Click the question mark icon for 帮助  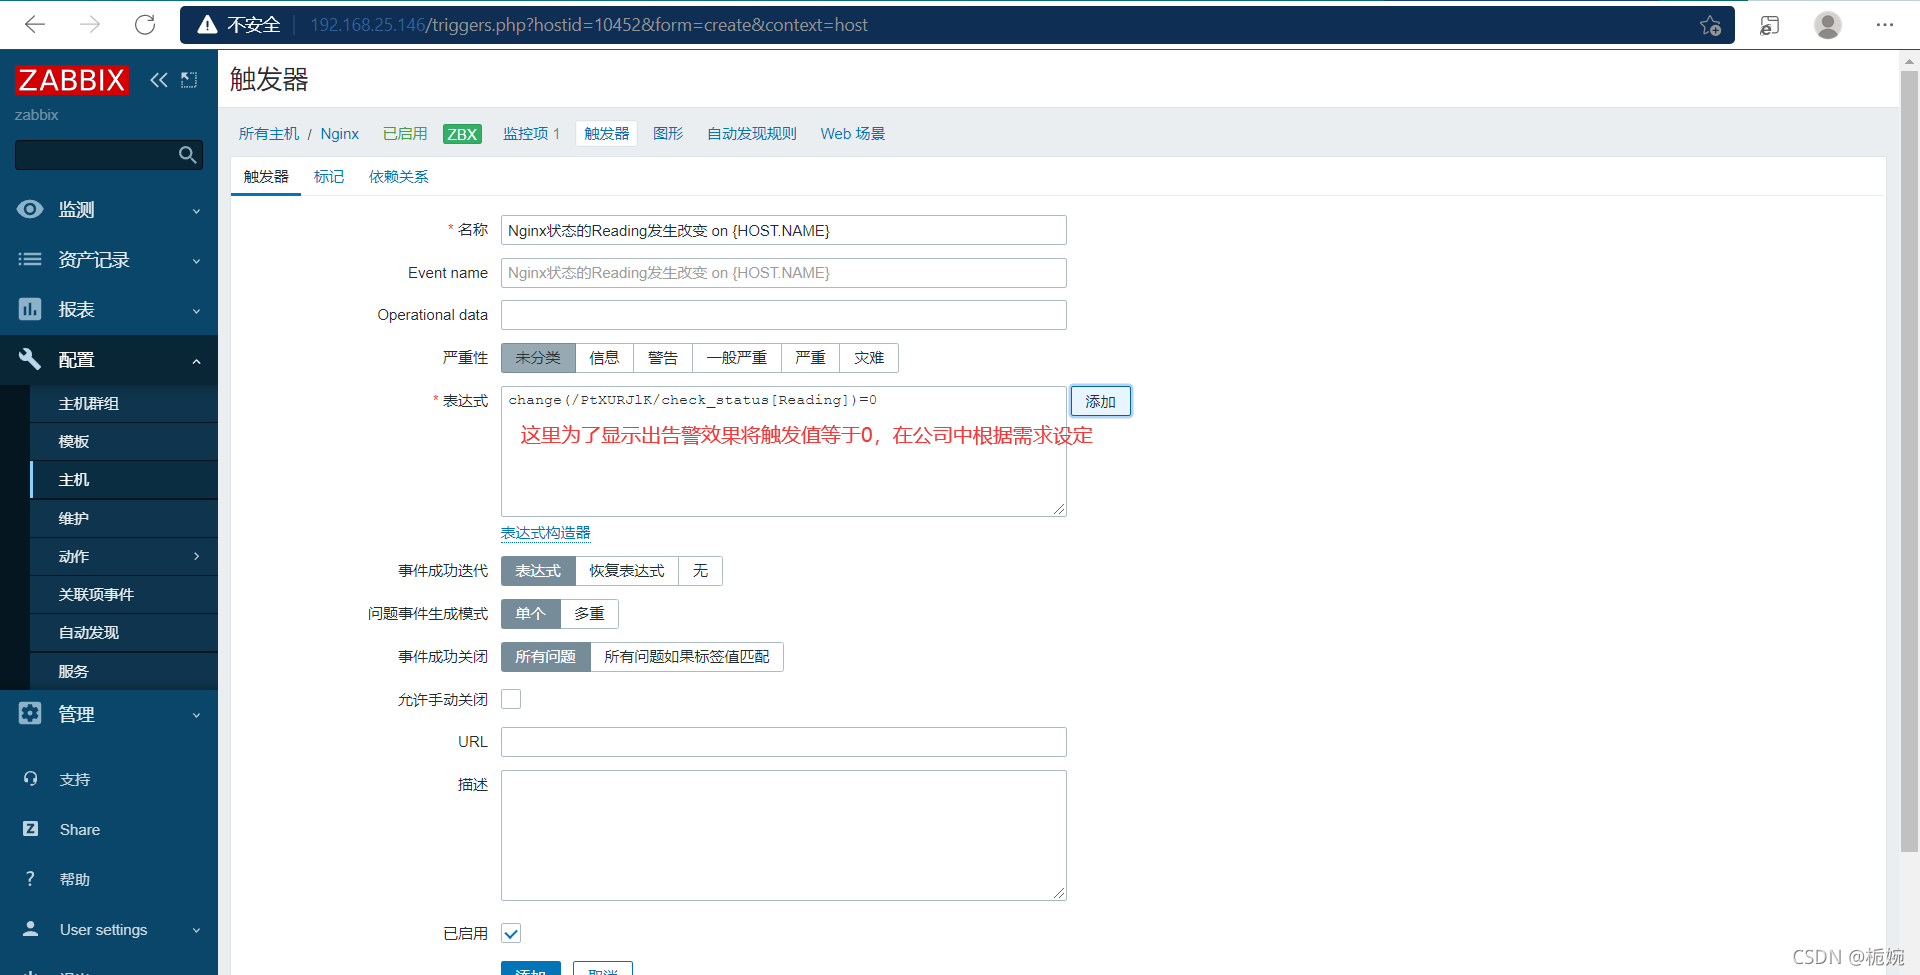click(x=31, y=879)
